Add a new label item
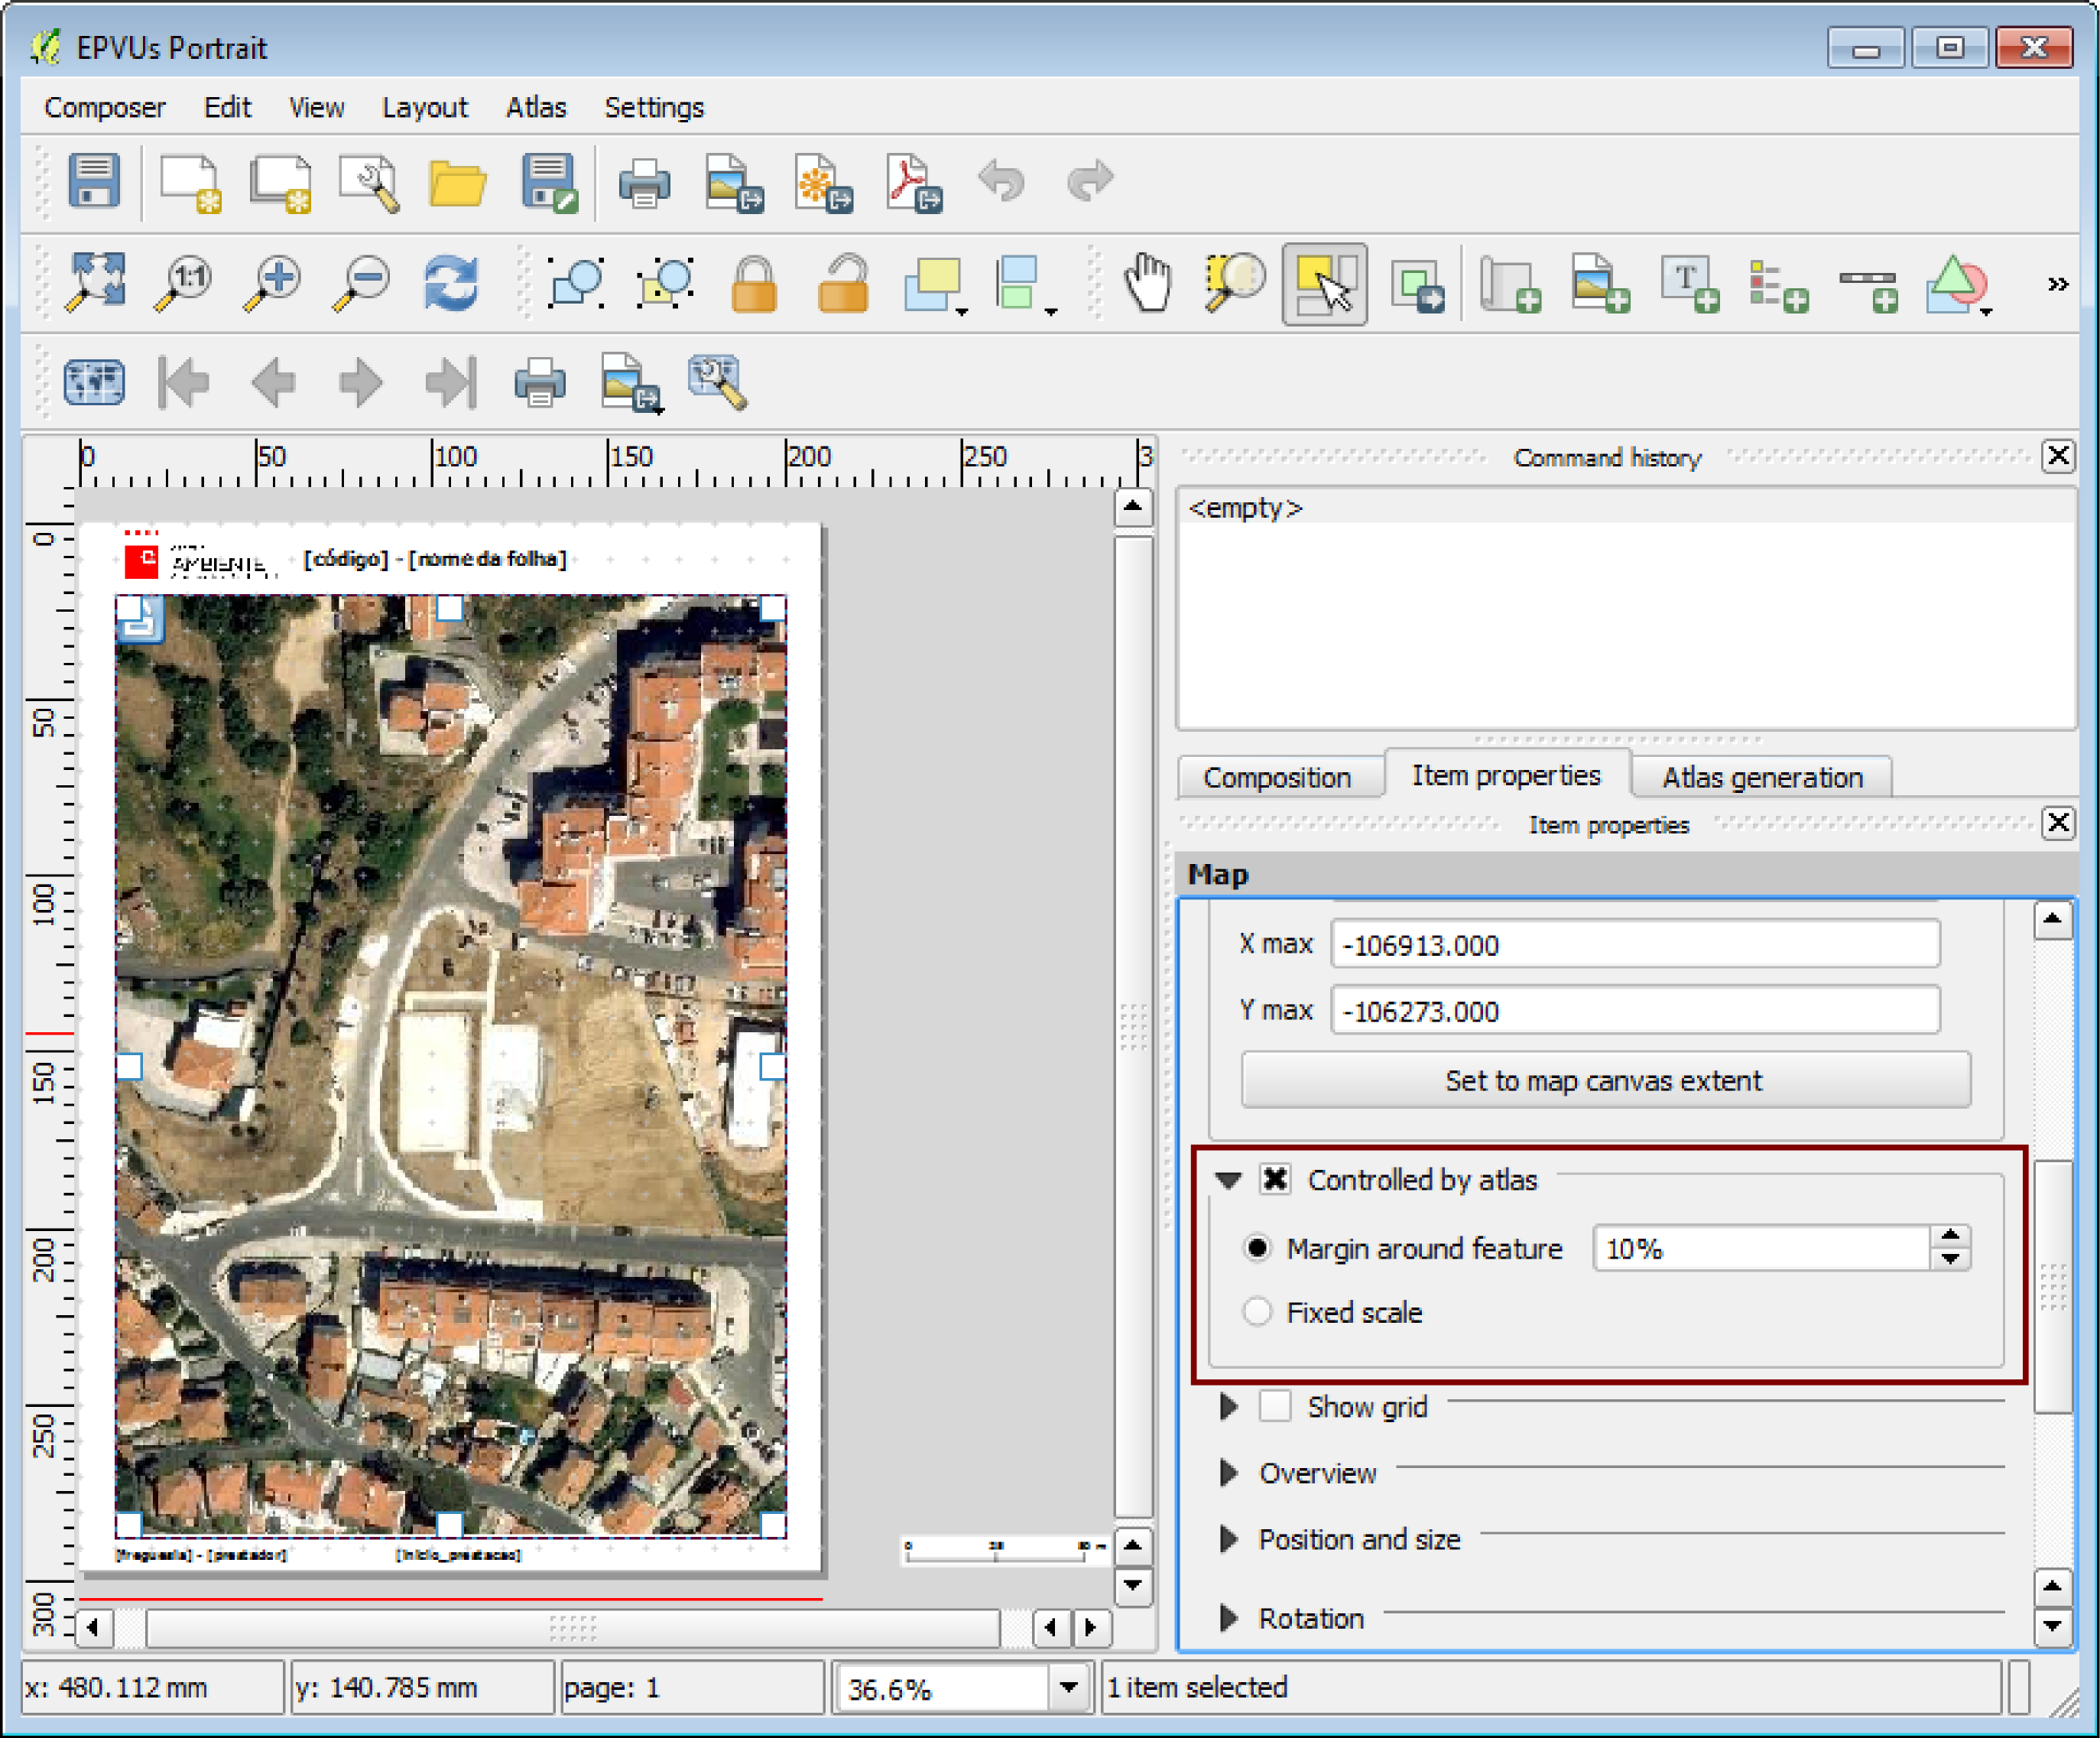Image resolution: width=2100 pixels, height=1738 pixels. 1690,283
